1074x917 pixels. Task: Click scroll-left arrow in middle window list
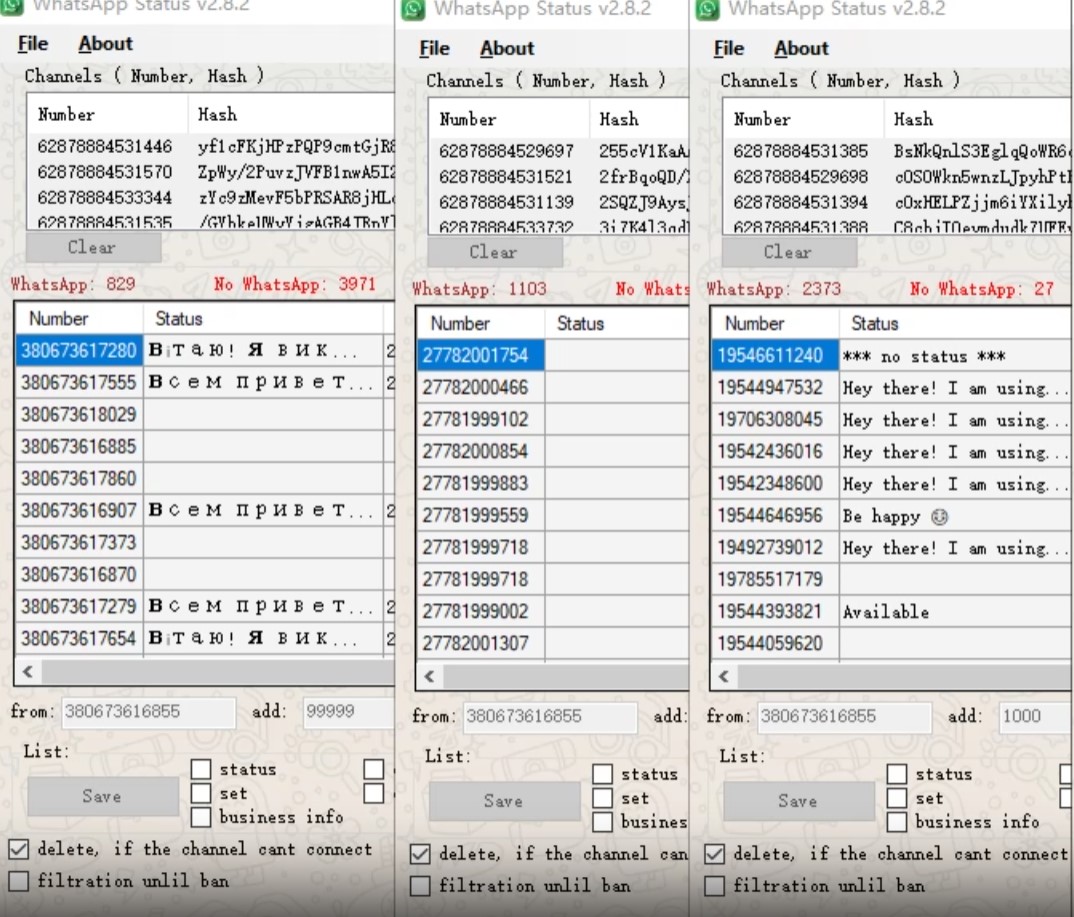429,677
